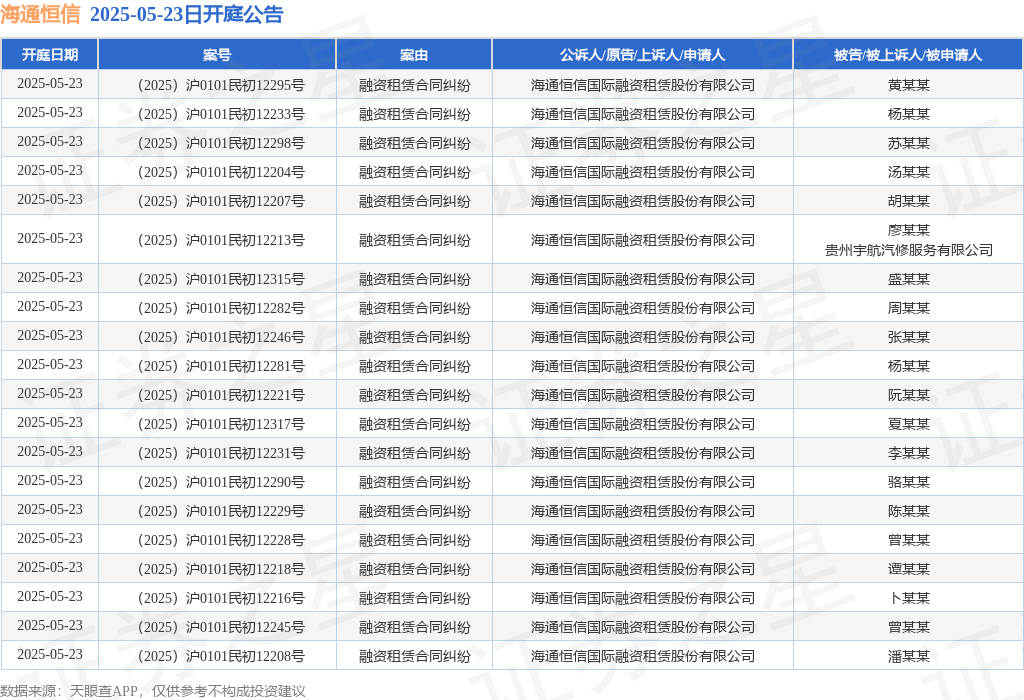Click defendant 胡某某
This screenshot has height=700, width=1024.
click(x=908, y=200)
